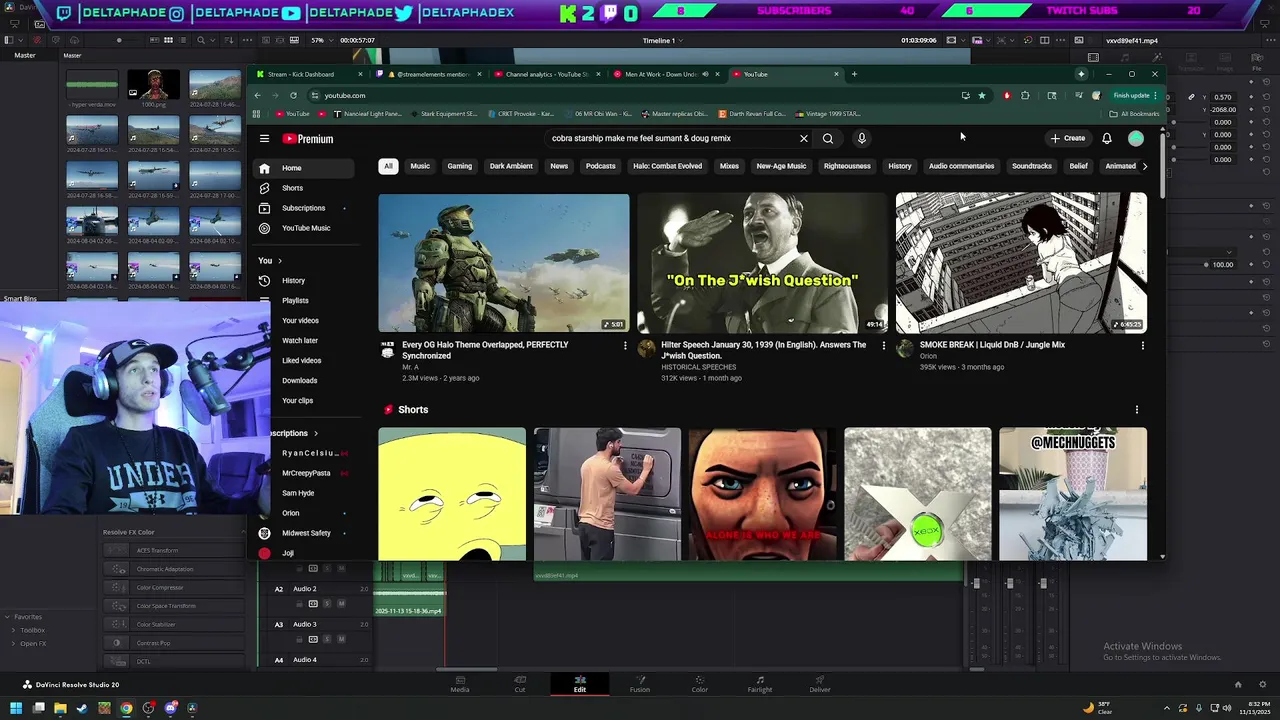This screenshot has height=720, width=1280.
Task: Solo the Audio 2 track
Action: coord(327,604)
